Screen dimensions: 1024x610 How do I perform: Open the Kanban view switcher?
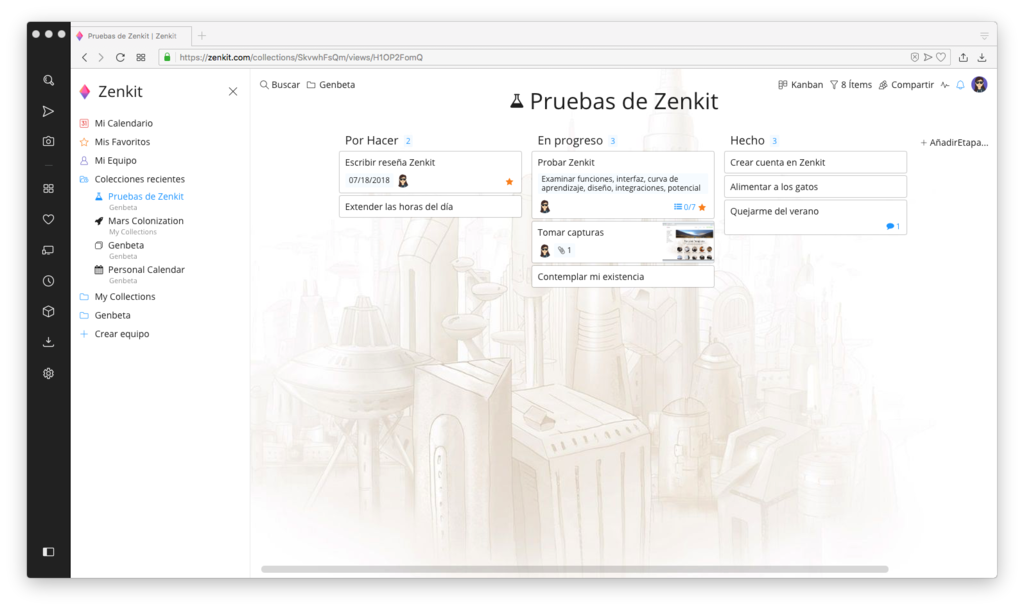point(801,85)
